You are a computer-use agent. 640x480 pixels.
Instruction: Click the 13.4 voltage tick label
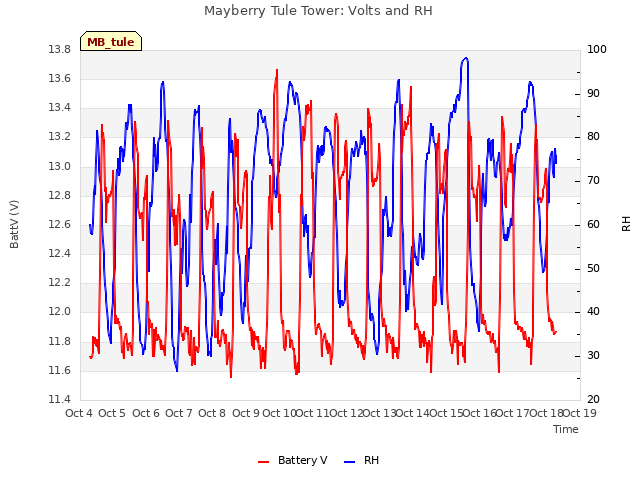point(60,108)
